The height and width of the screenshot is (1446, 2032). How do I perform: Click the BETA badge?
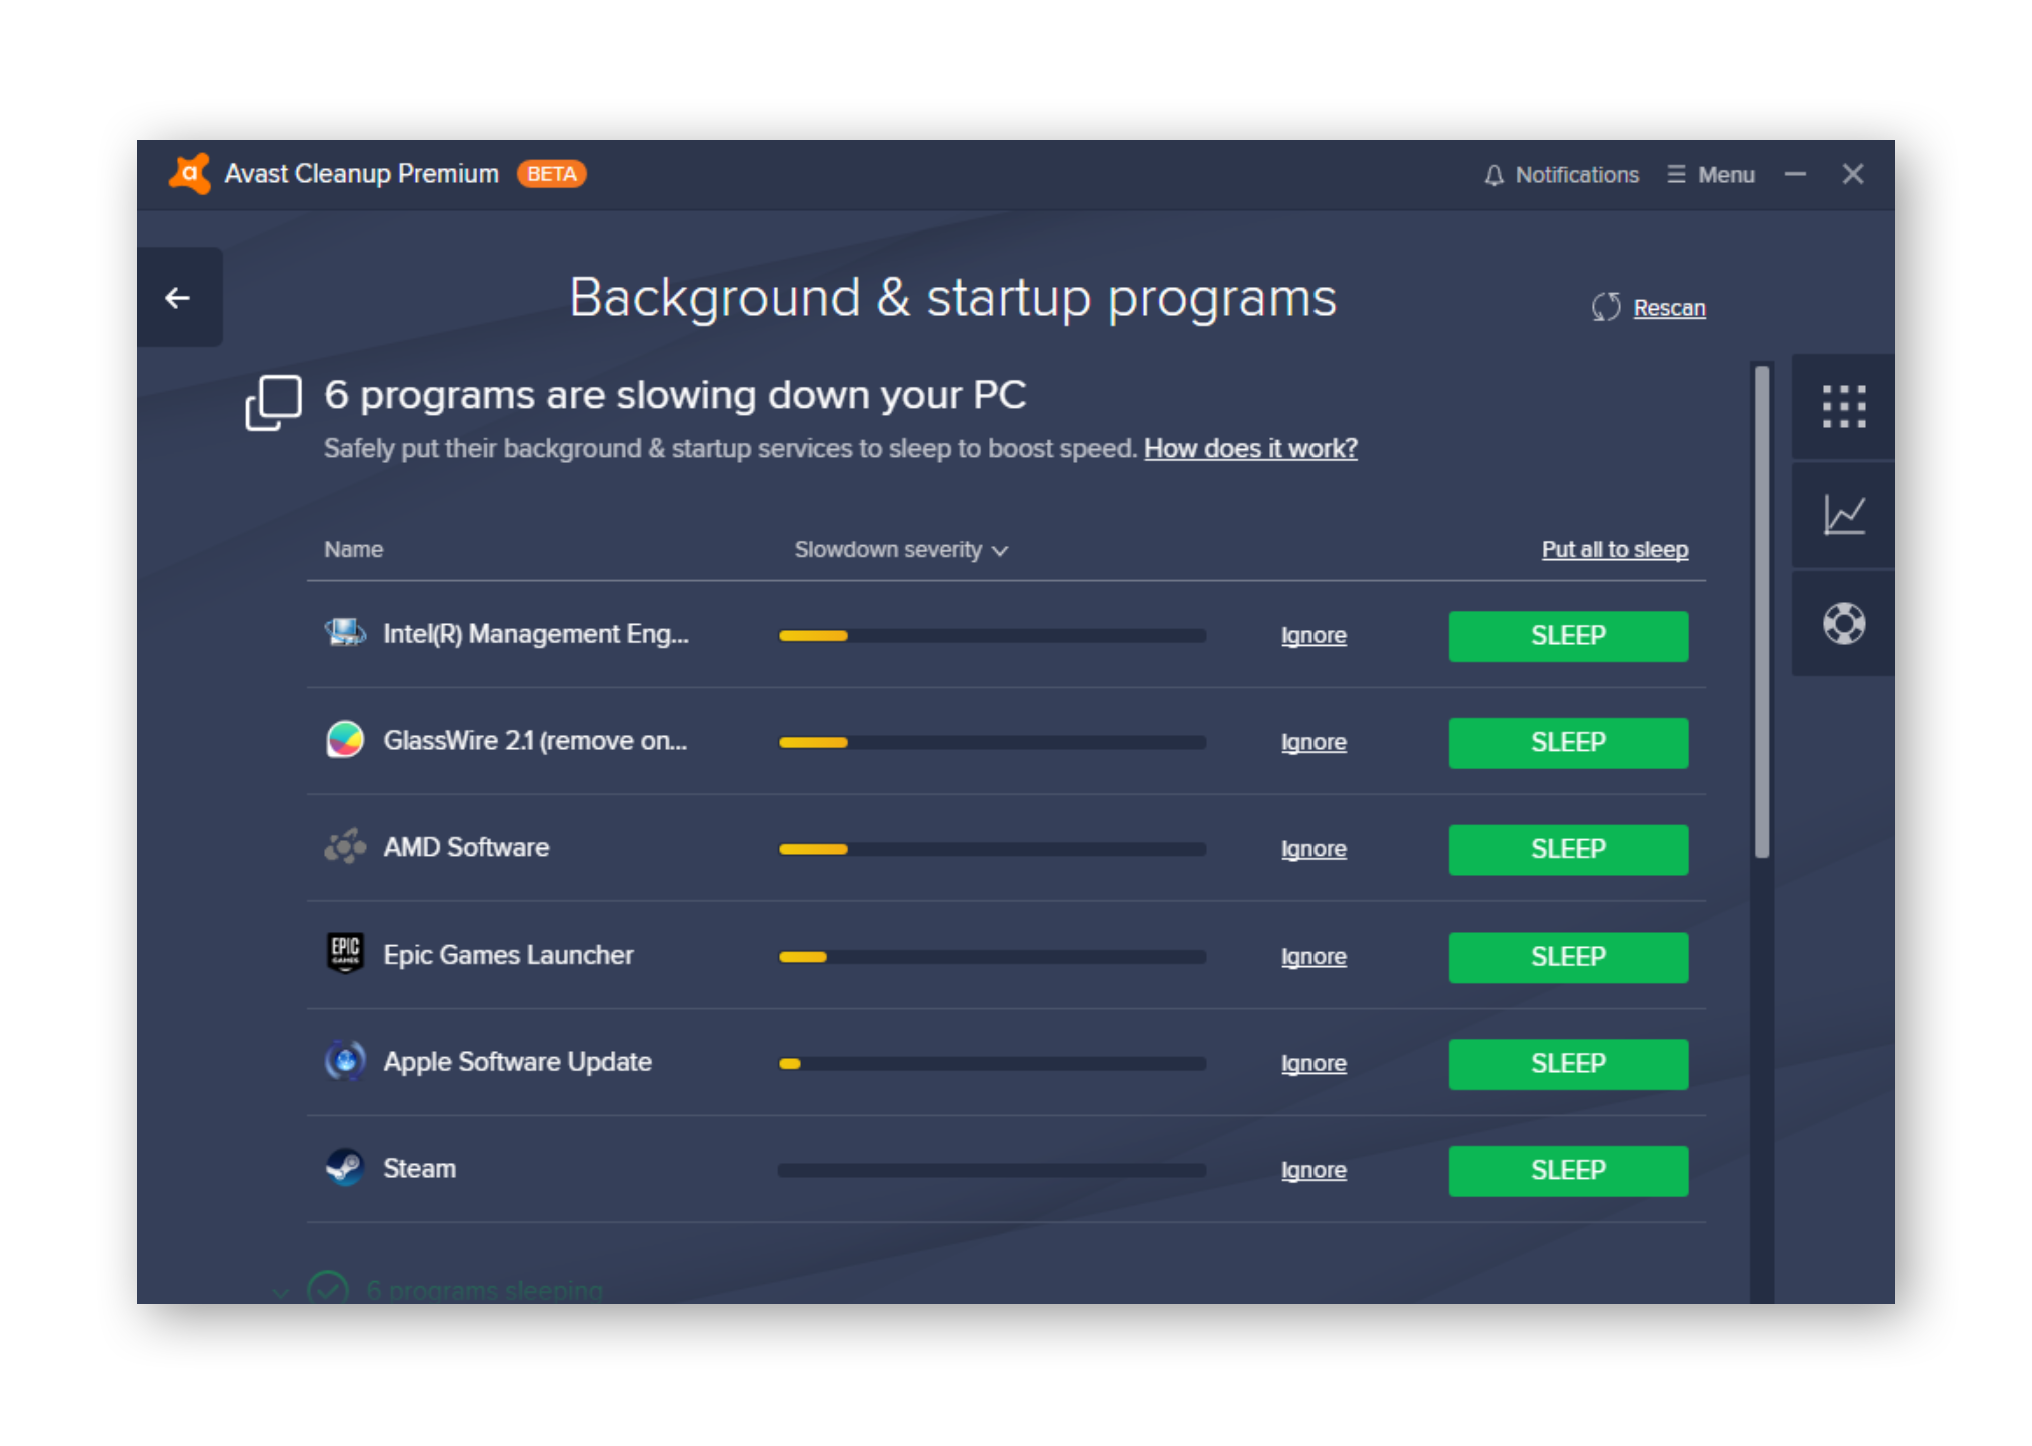click(551, 174)
